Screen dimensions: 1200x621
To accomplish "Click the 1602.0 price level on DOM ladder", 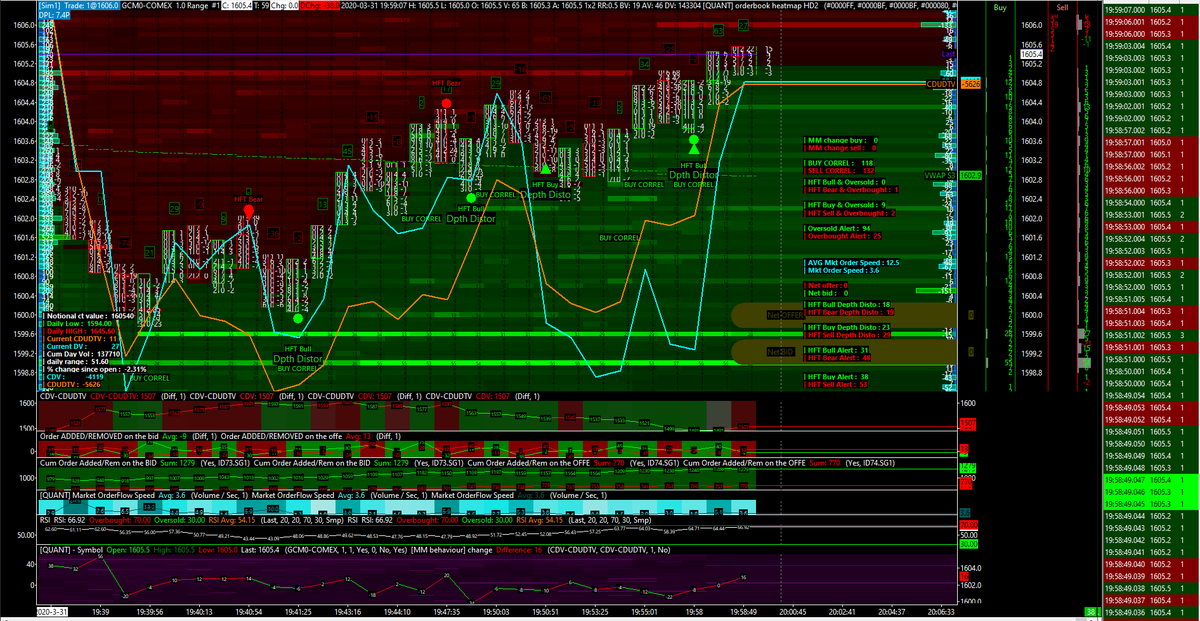I will click(x=1031, y=218).
